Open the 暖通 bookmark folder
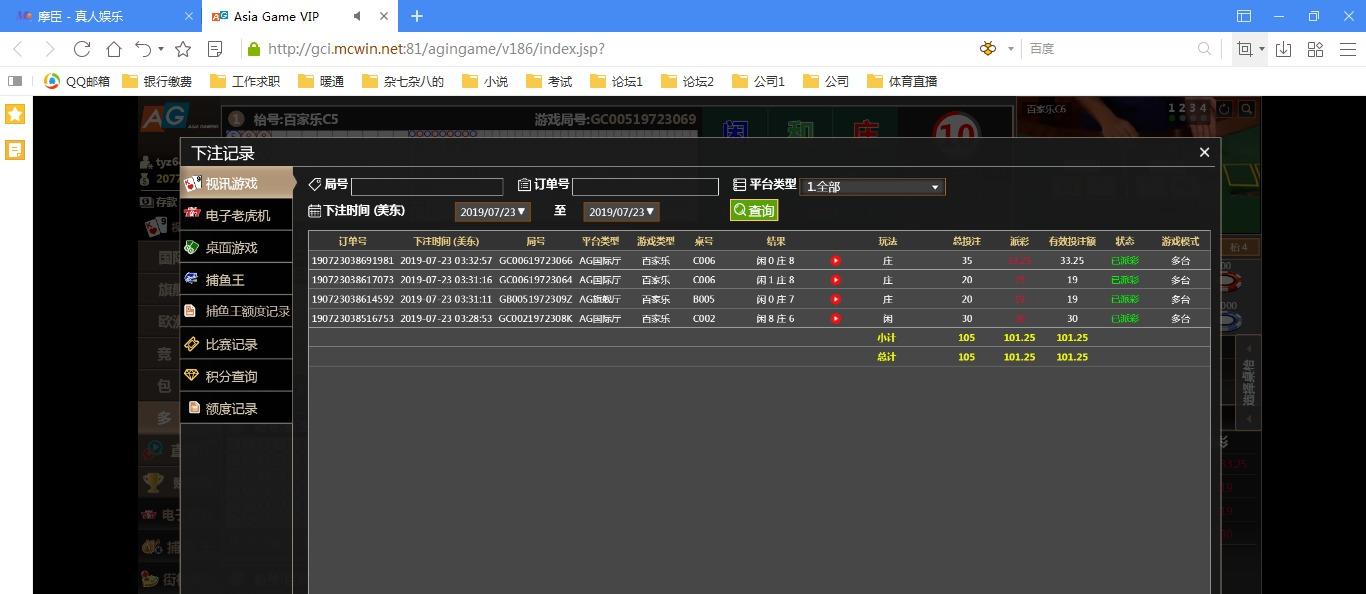The width and height of the screenshot is (1366, 594). point(321,81)
